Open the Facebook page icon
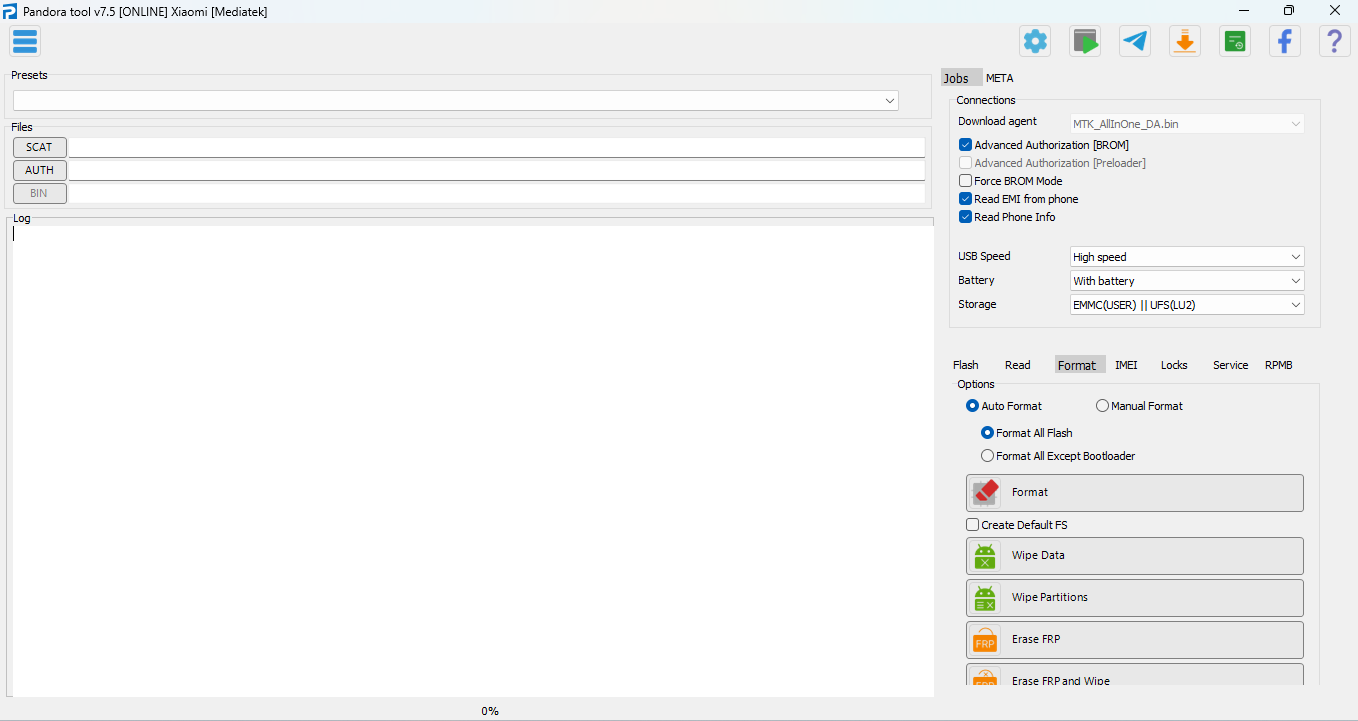This screenshot has height=721, width=1358. (x=1285, y=41)
